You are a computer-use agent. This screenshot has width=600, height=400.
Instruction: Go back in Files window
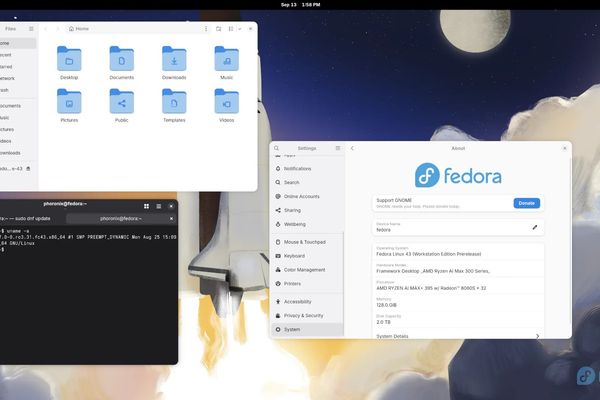[46, 29]
